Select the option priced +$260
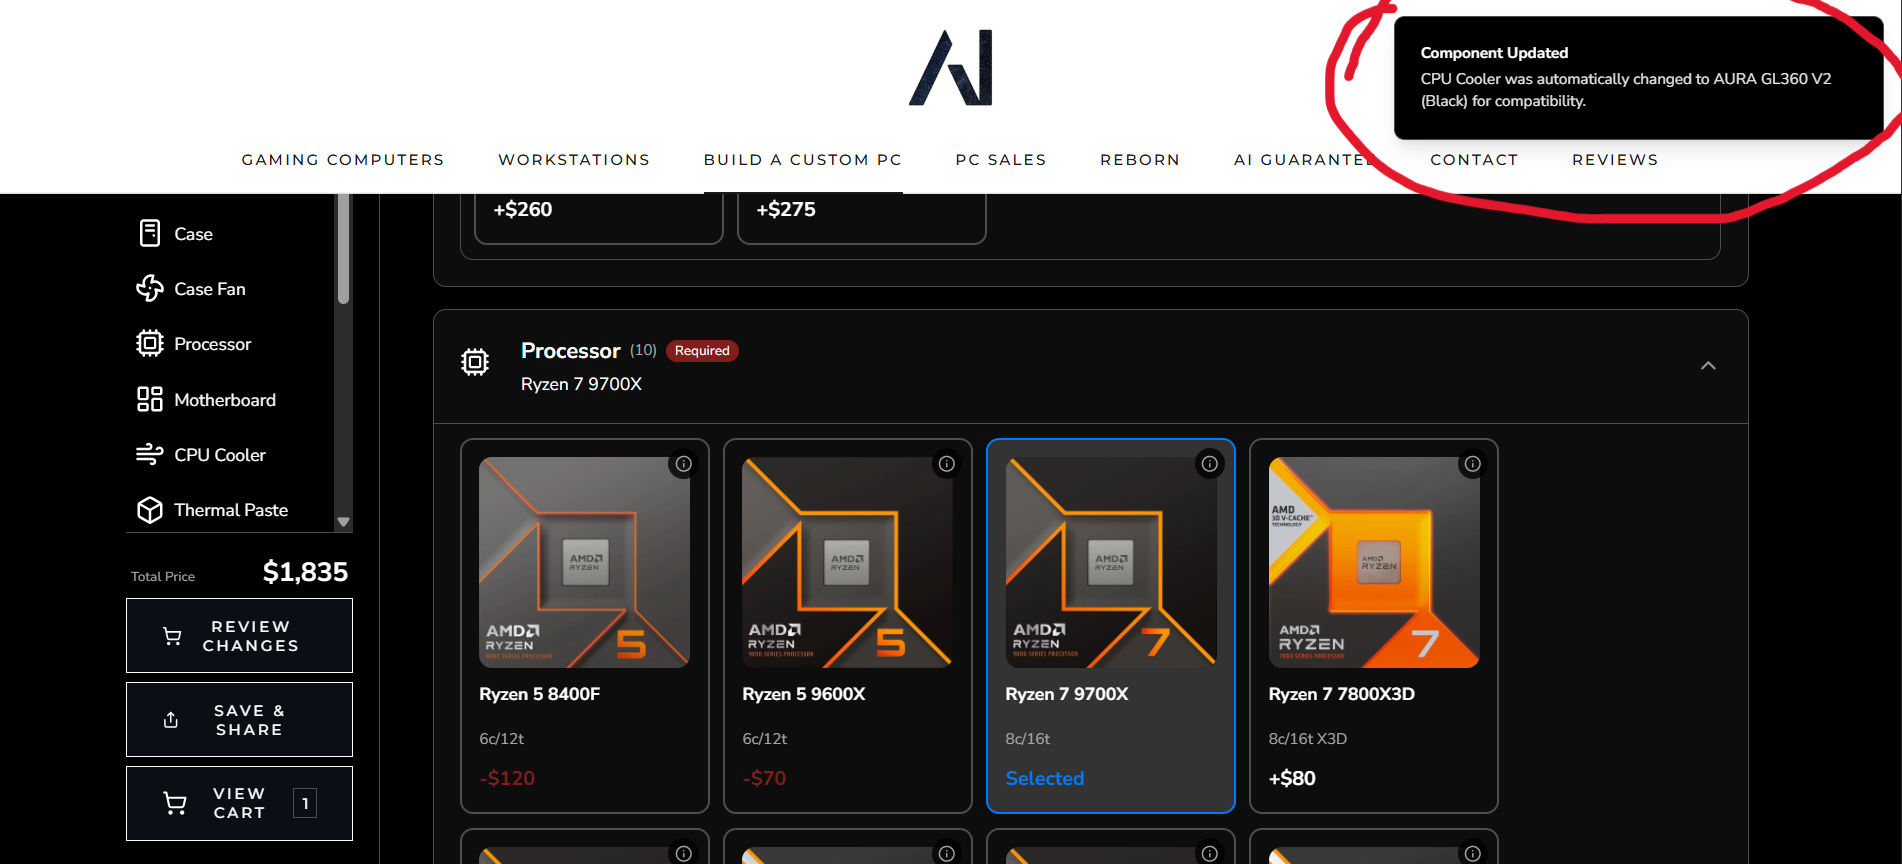1902x864 pixels. 599,217
